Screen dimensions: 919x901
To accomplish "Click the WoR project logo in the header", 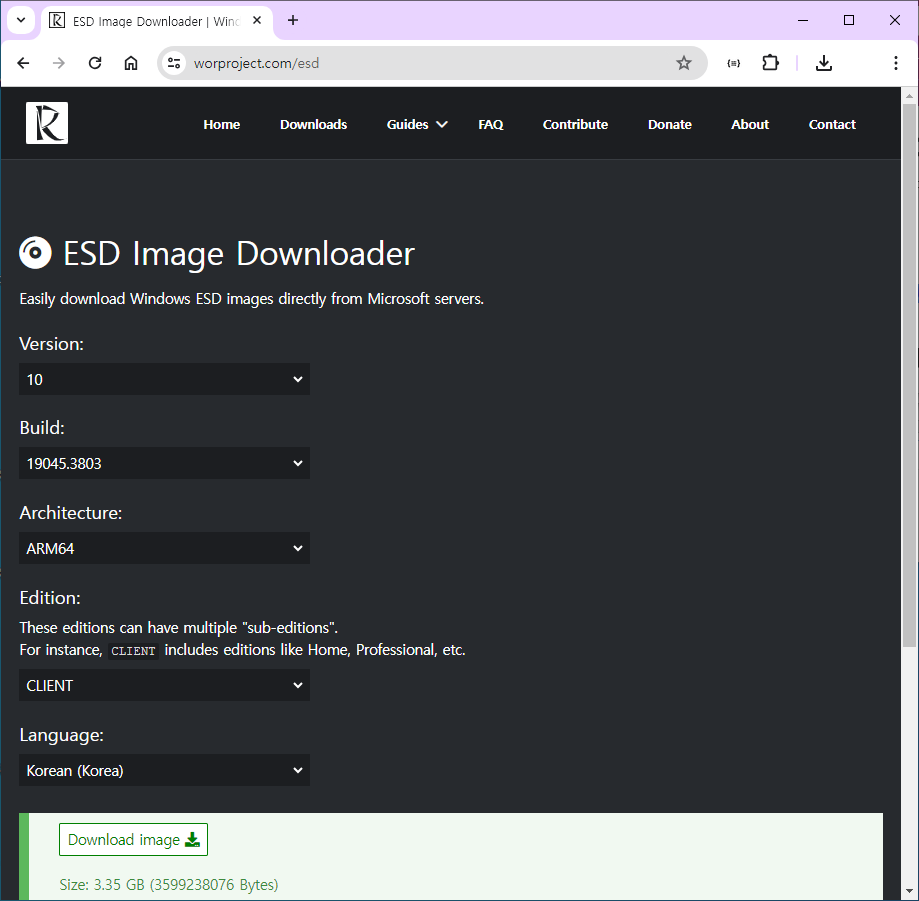I will coord(47,123).
